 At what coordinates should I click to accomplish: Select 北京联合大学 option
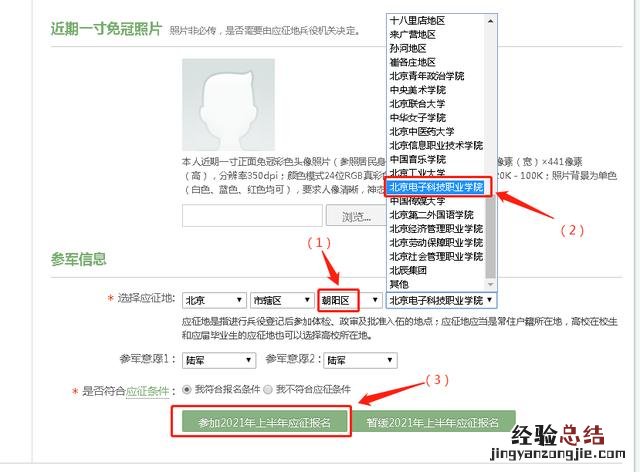click(x=436, y=104)
